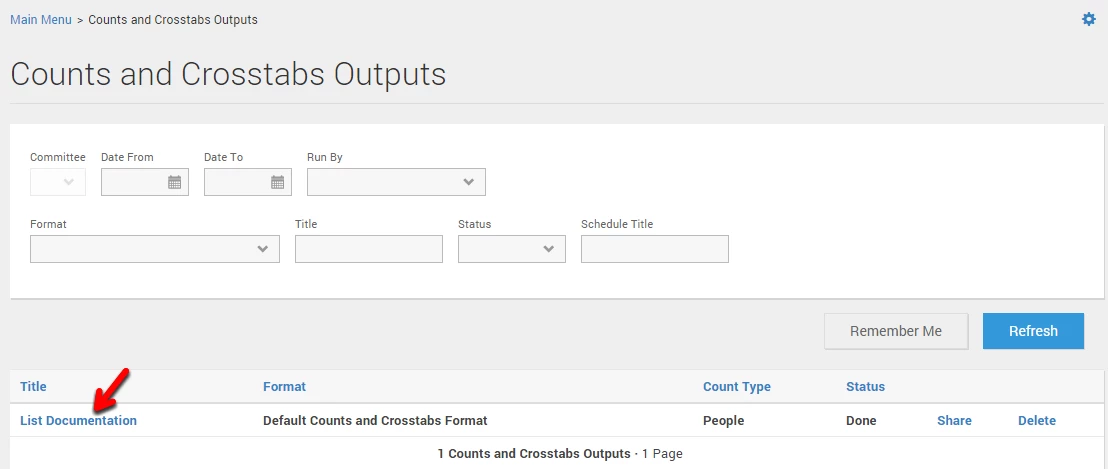This screenshot has height=469, width=1108.
Task: Expand the Run By dropdown
Action: [396, 182]
